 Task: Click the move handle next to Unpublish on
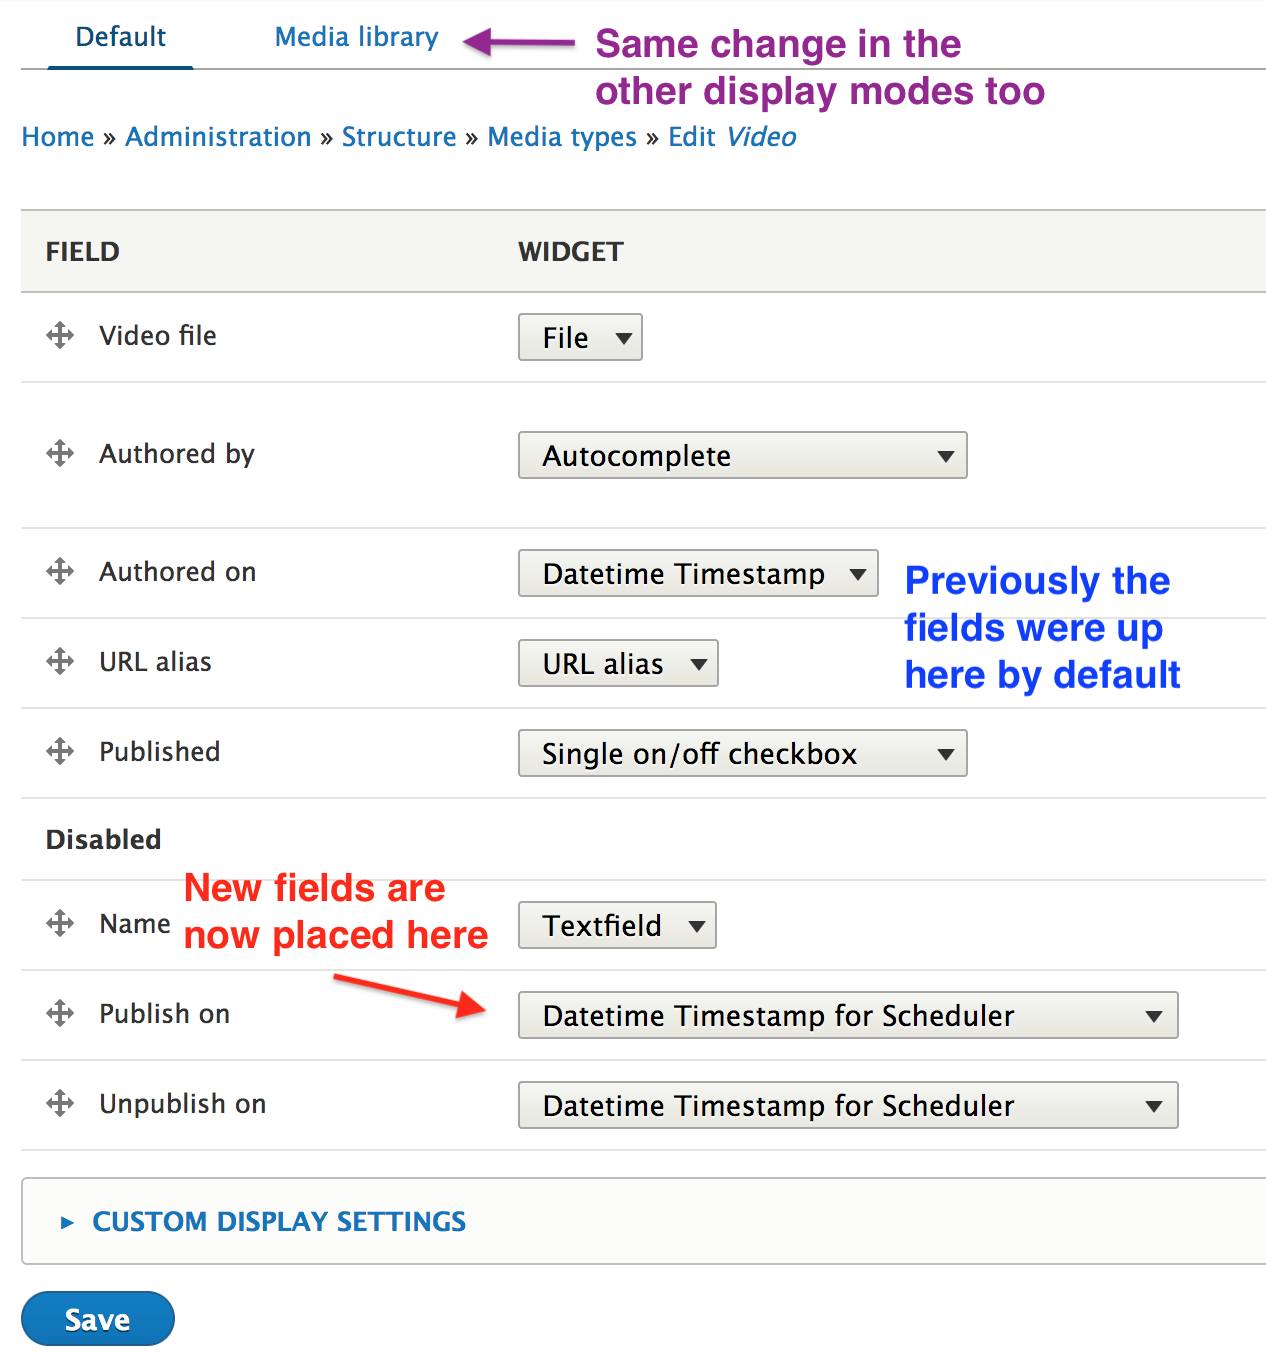point(60,1103)
